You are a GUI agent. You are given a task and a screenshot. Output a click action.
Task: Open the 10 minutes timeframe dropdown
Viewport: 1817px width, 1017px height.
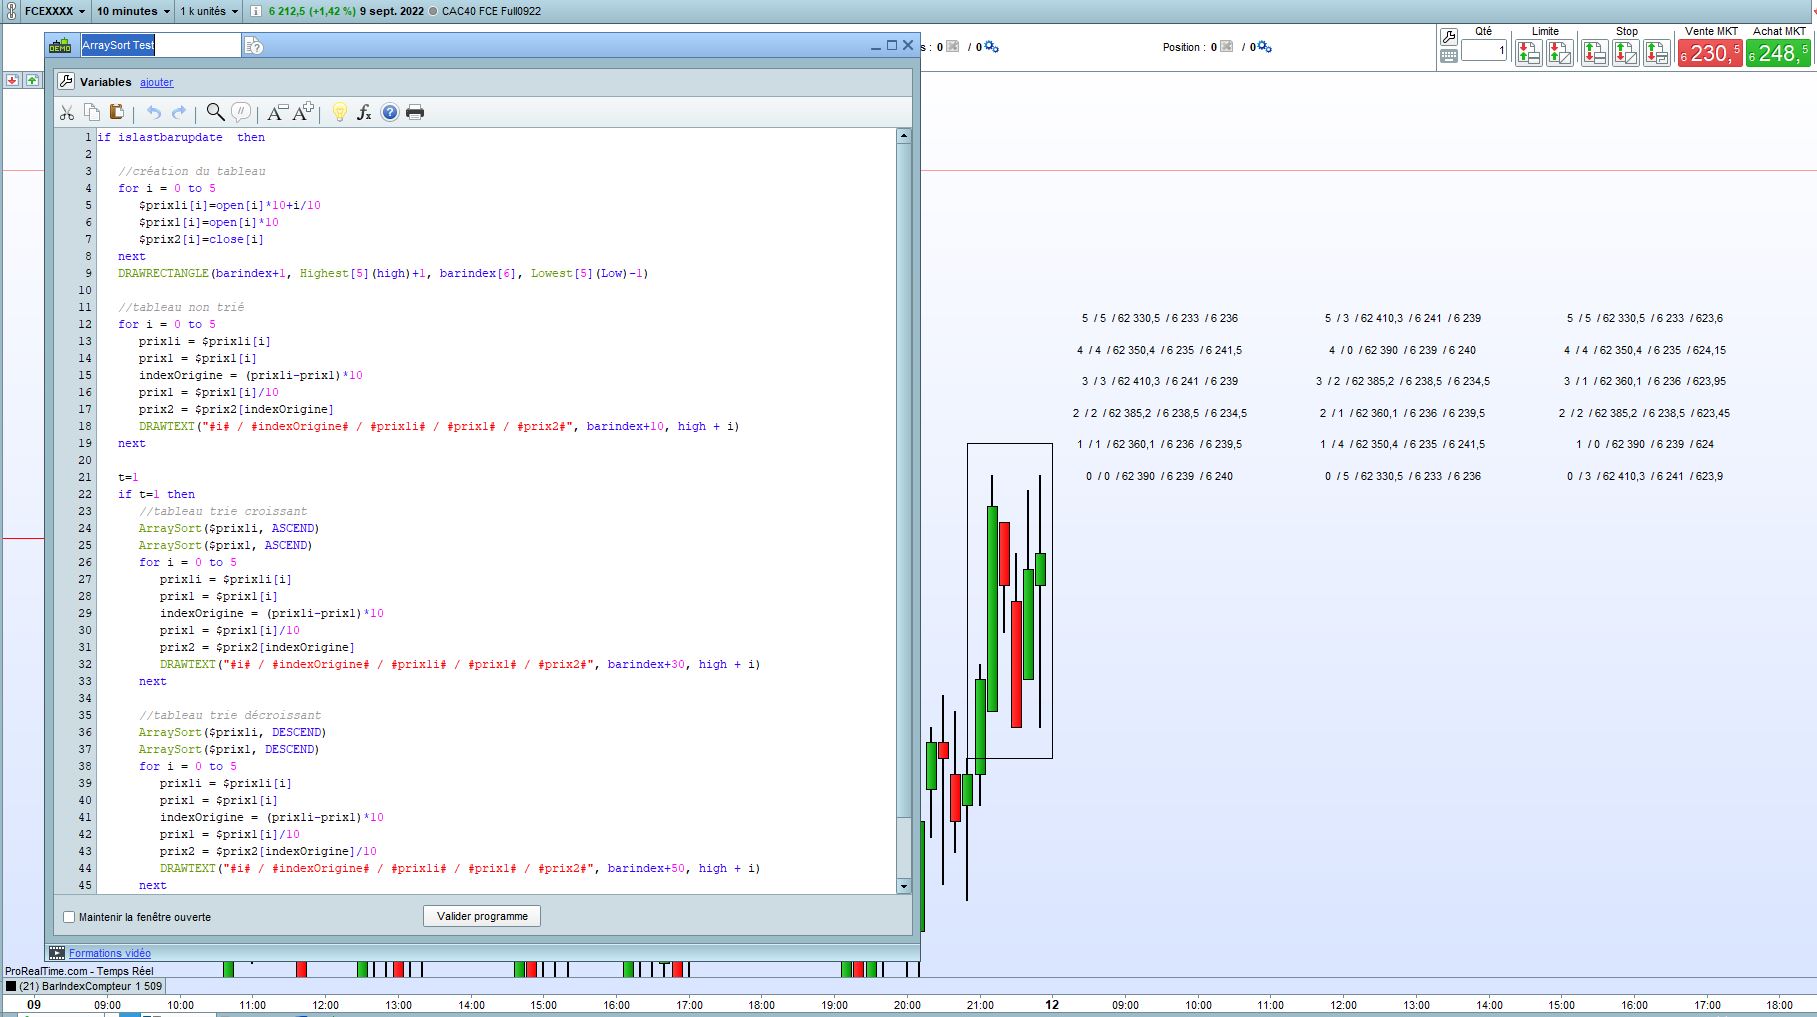[133, 11]
